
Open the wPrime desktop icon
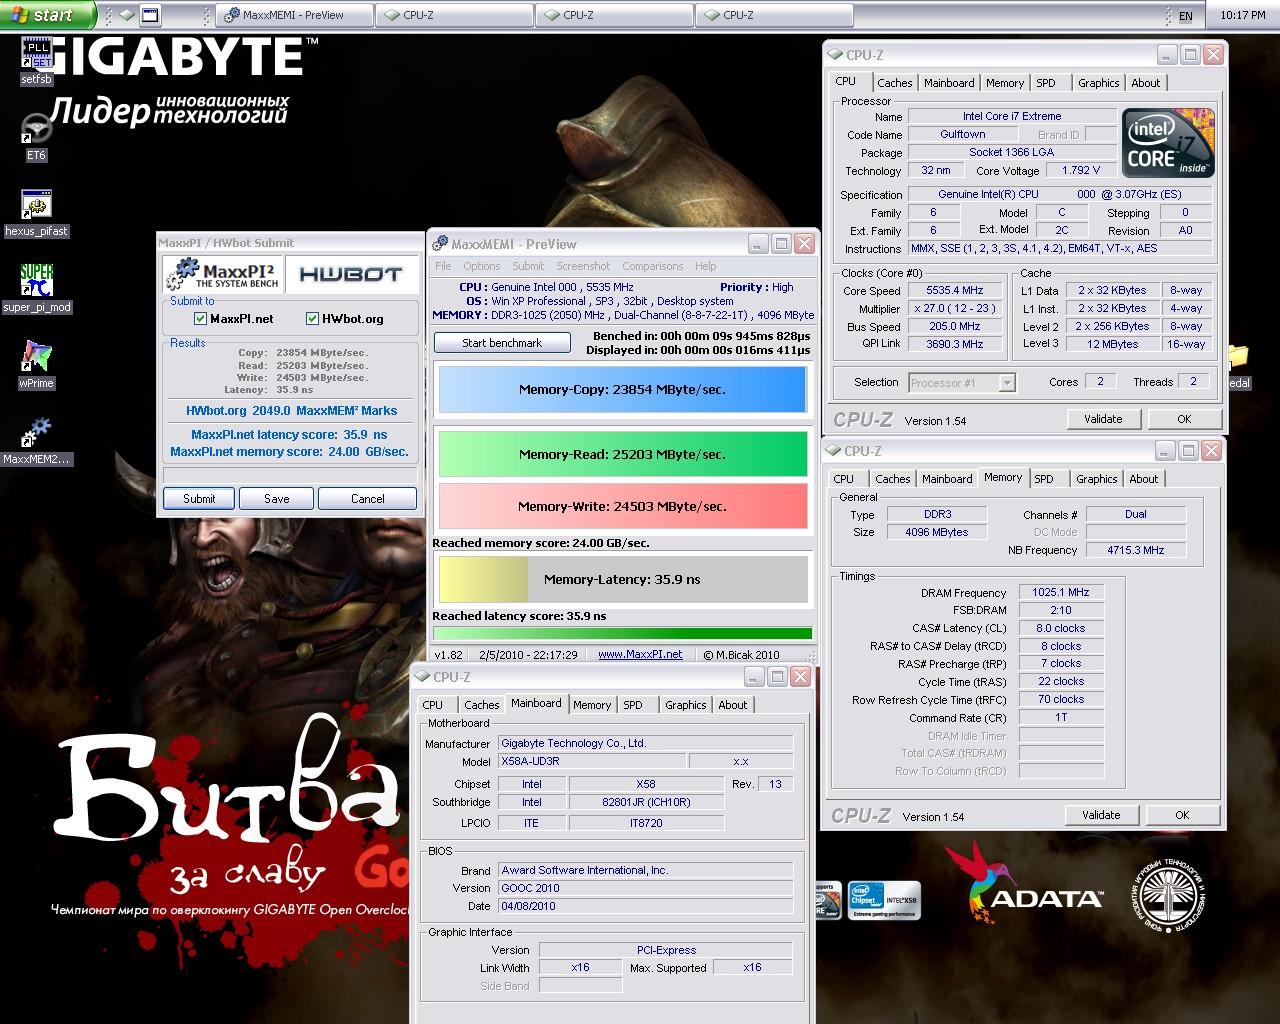36,364
